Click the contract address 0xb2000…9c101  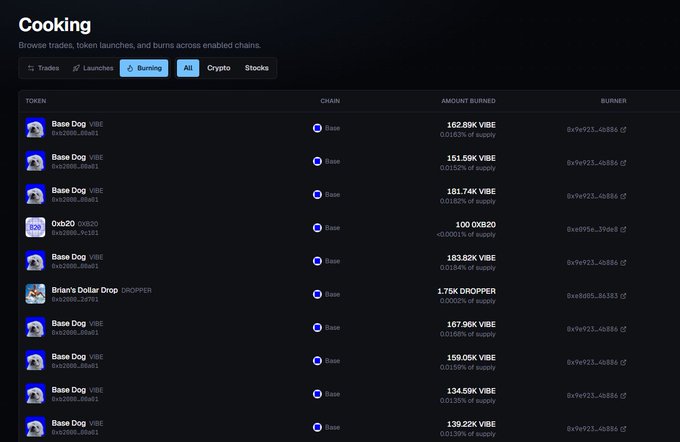pos(75,233)
